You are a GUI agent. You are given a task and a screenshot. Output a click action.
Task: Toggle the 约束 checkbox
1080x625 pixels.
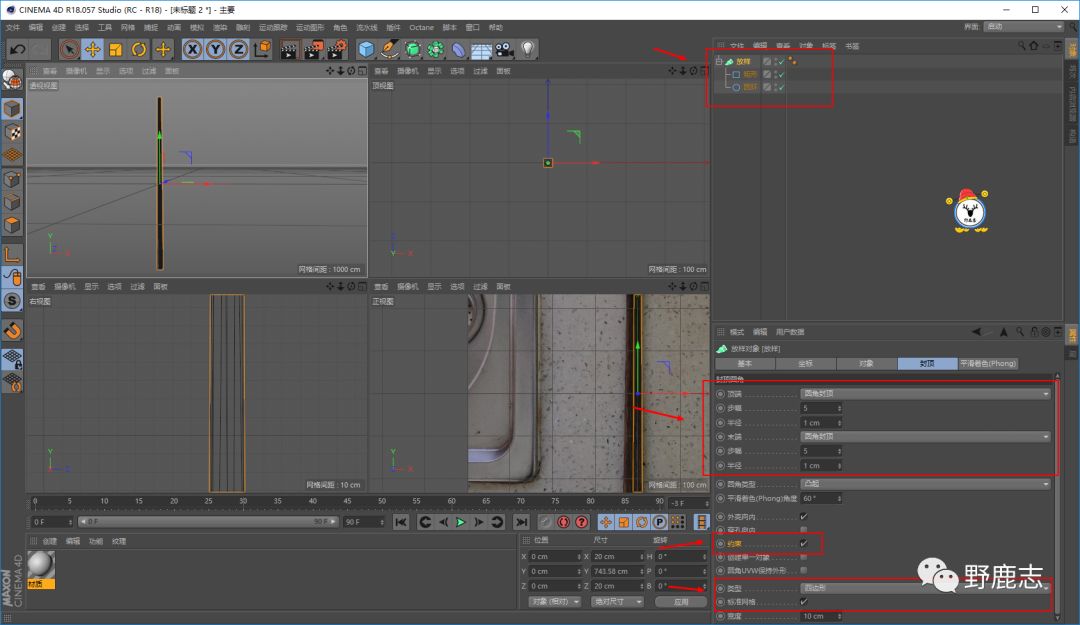(x=804, y=543)
